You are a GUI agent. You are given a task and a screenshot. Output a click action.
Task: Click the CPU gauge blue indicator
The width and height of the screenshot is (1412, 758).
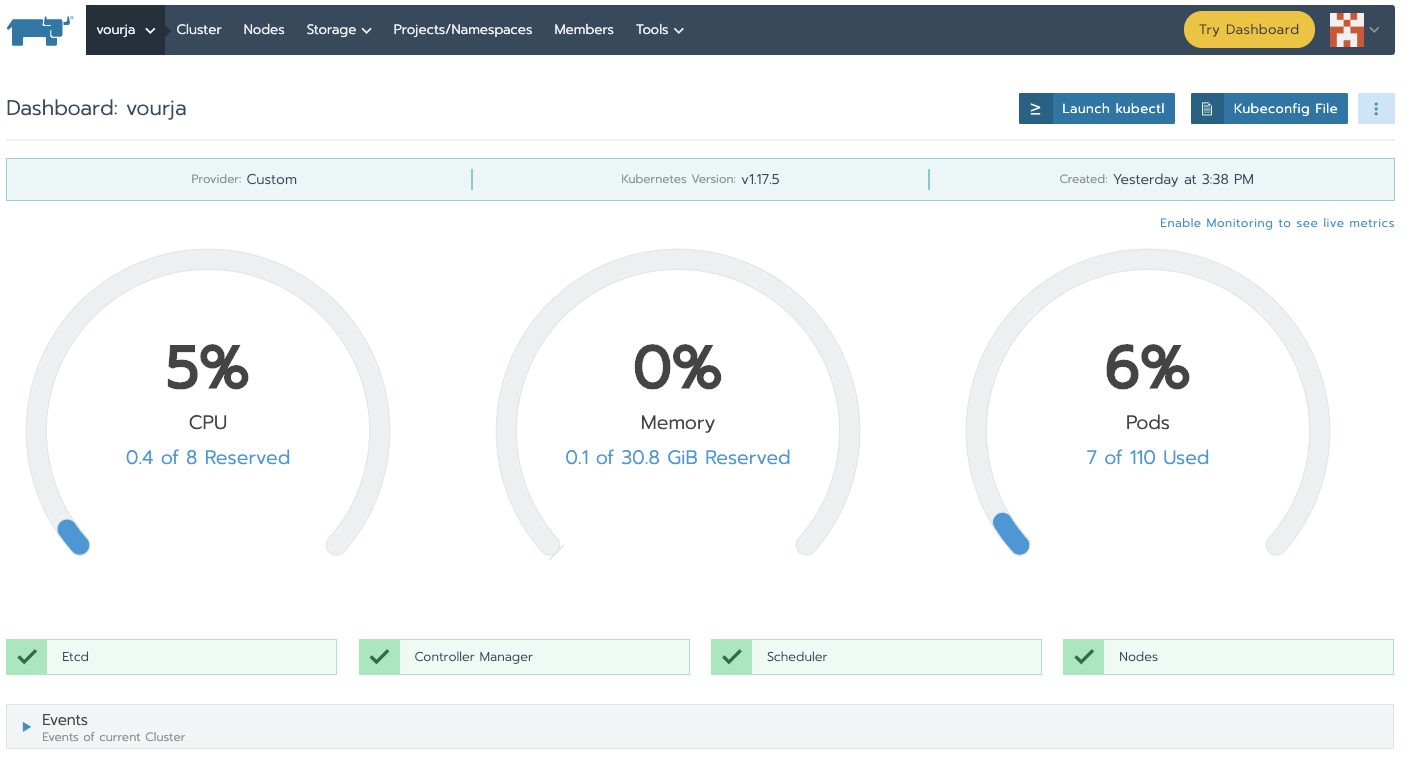(x=73, y=537)
